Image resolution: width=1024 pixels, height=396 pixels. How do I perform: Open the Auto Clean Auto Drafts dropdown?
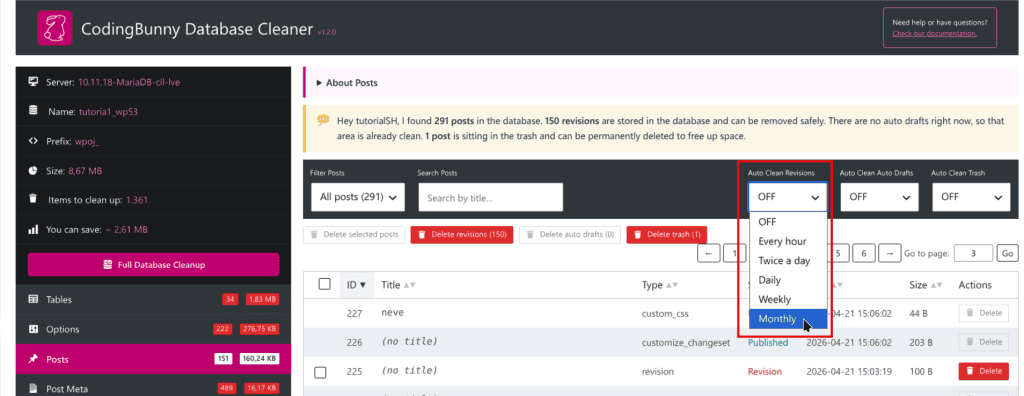tap(879, 197)
